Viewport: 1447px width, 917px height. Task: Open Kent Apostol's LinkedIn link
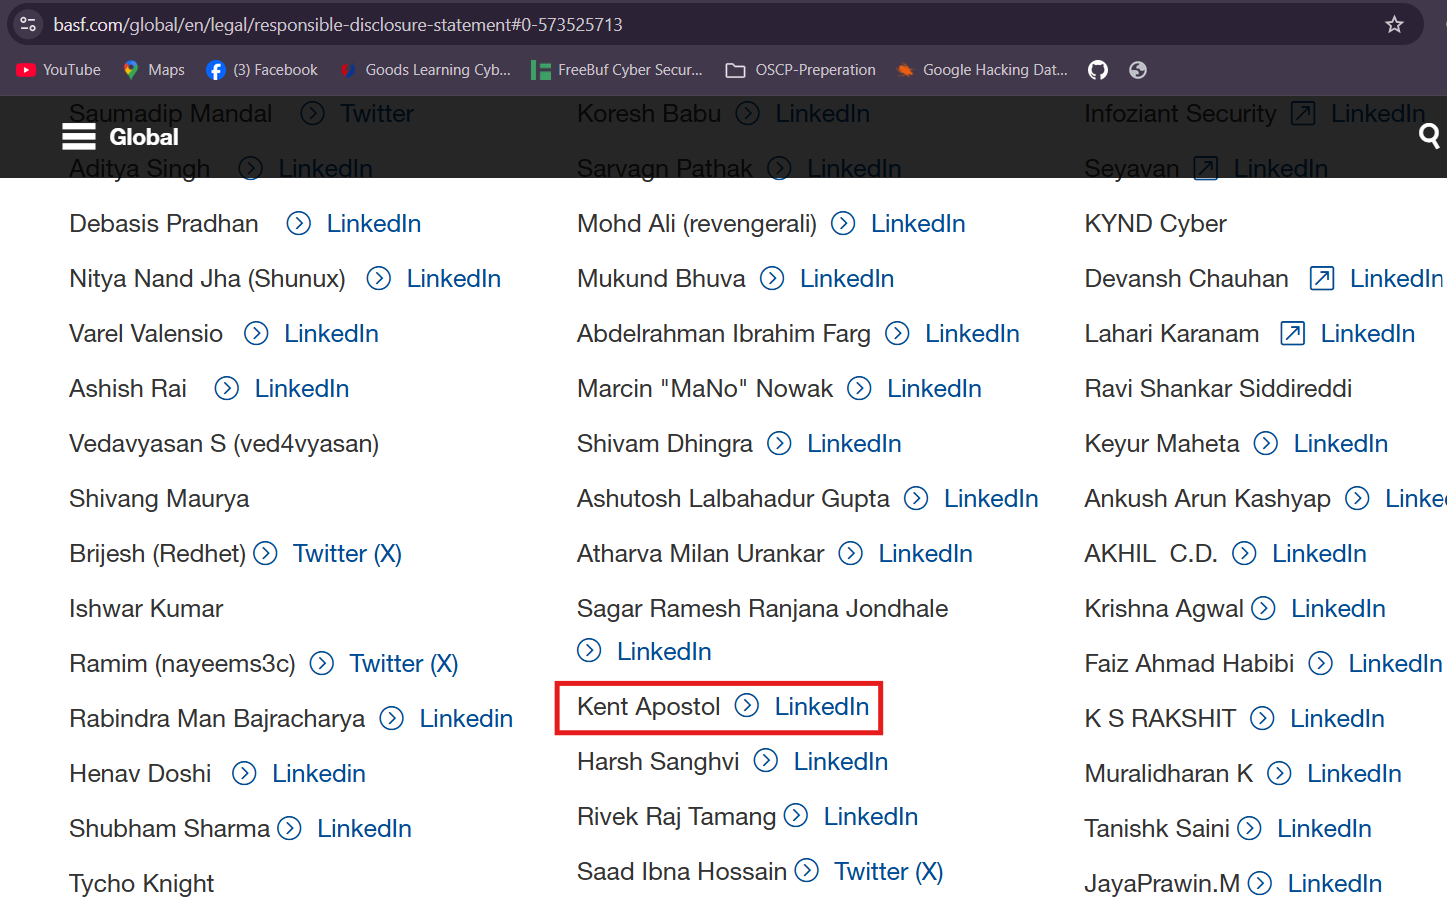click(821, 707)
